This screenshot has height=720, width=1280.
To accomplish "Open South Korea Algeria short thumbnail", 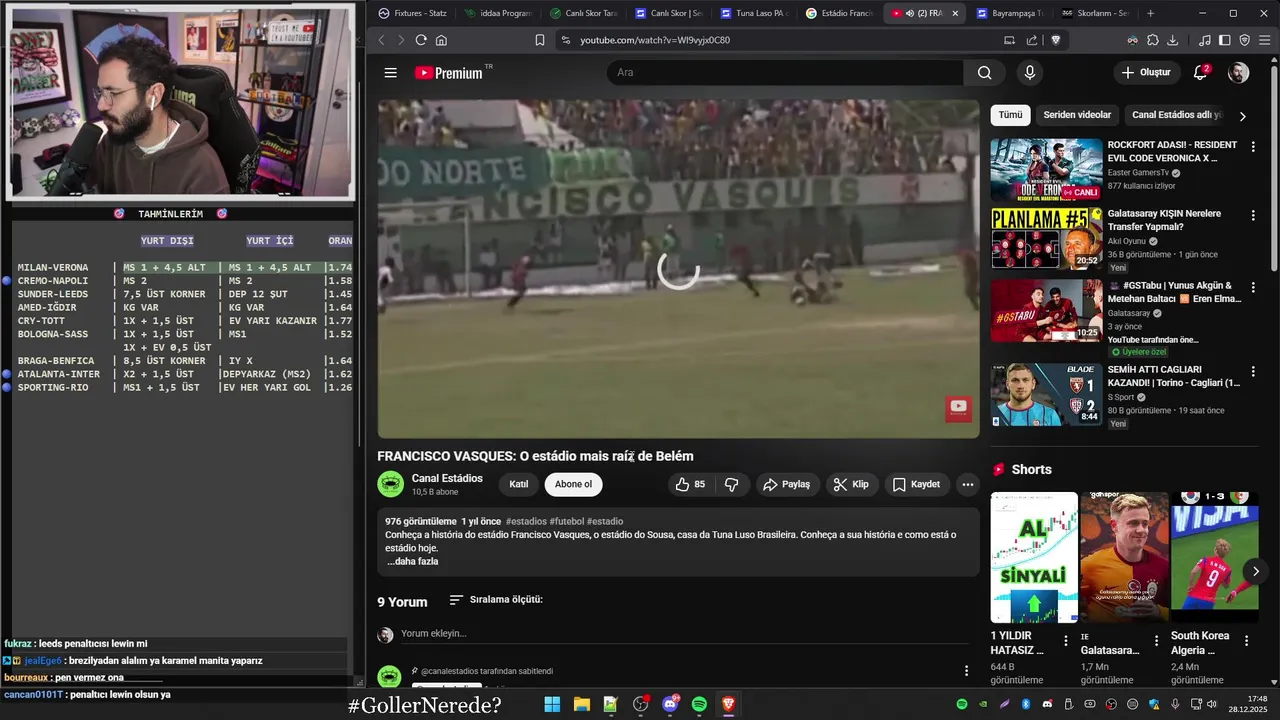I will pos(1214,557).
